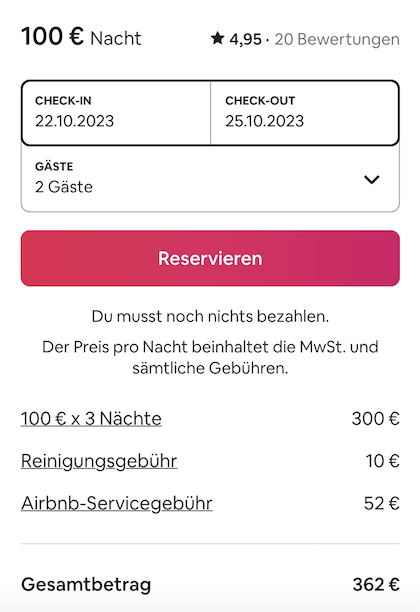Open the 20 Bewertungen reviews link

click(x=337, y=39)
